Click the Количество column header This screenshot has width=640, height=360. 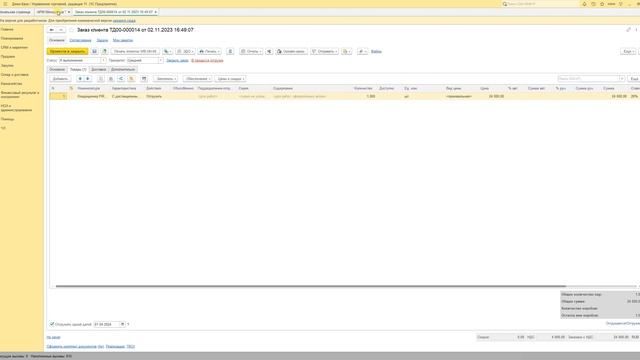363,88
